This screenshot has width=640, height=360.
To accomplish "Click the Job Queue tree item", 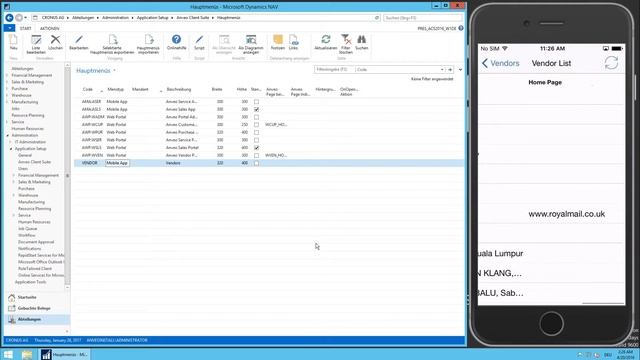I will click(x=27, y=229).
